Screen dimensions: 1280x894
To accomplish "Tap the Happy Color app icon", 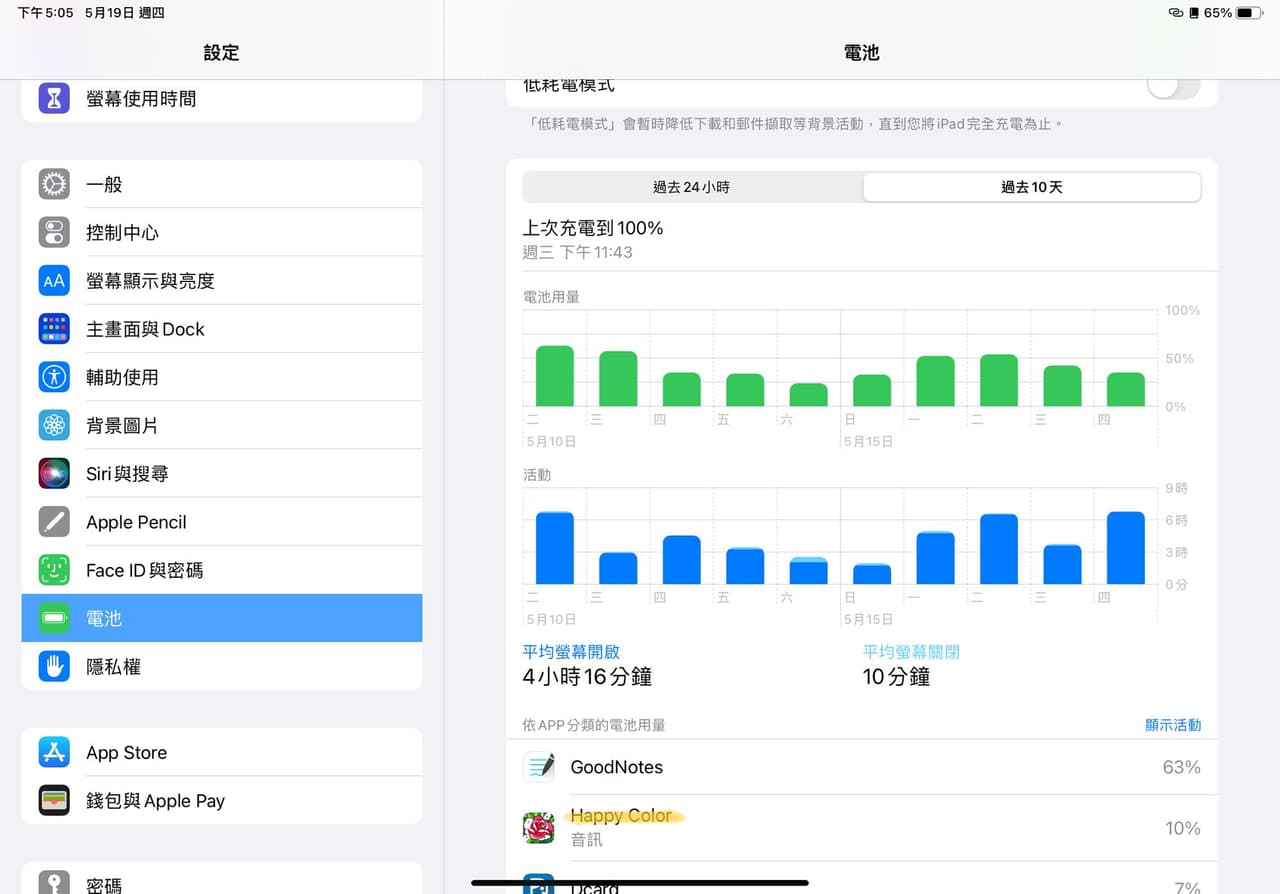I will tap(539, 828).
